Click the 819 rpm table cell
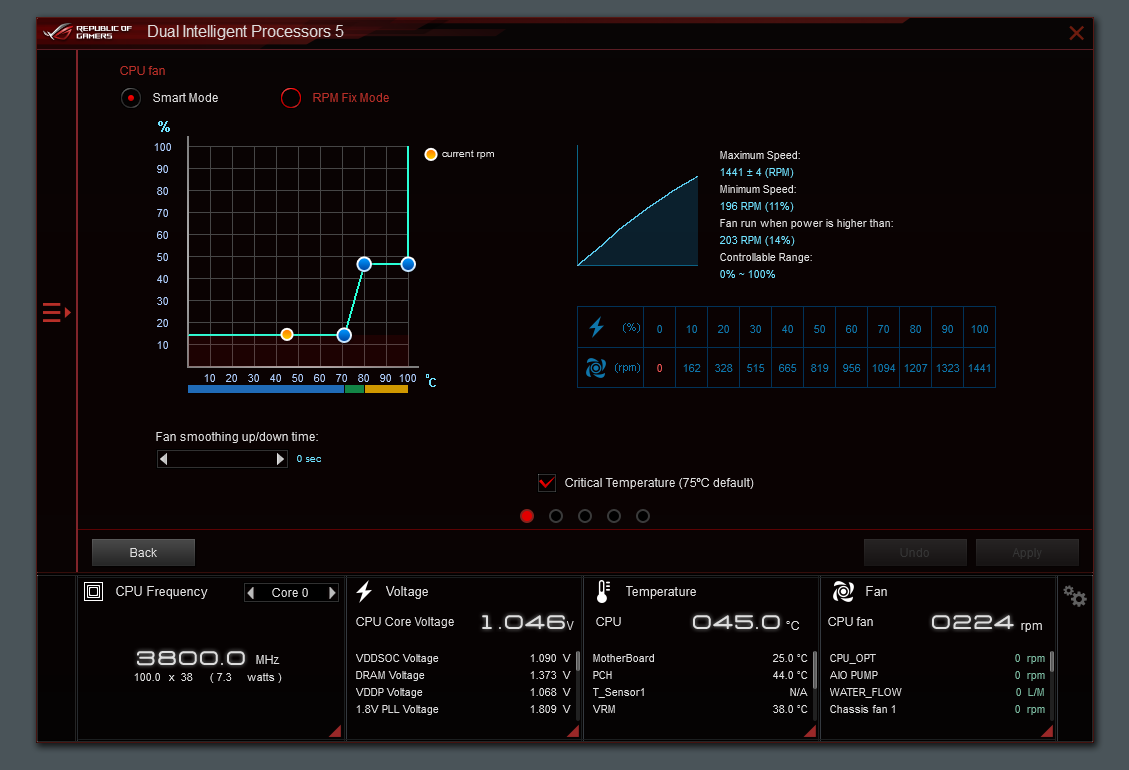The image size is (1129, 770). click(819, 368)
